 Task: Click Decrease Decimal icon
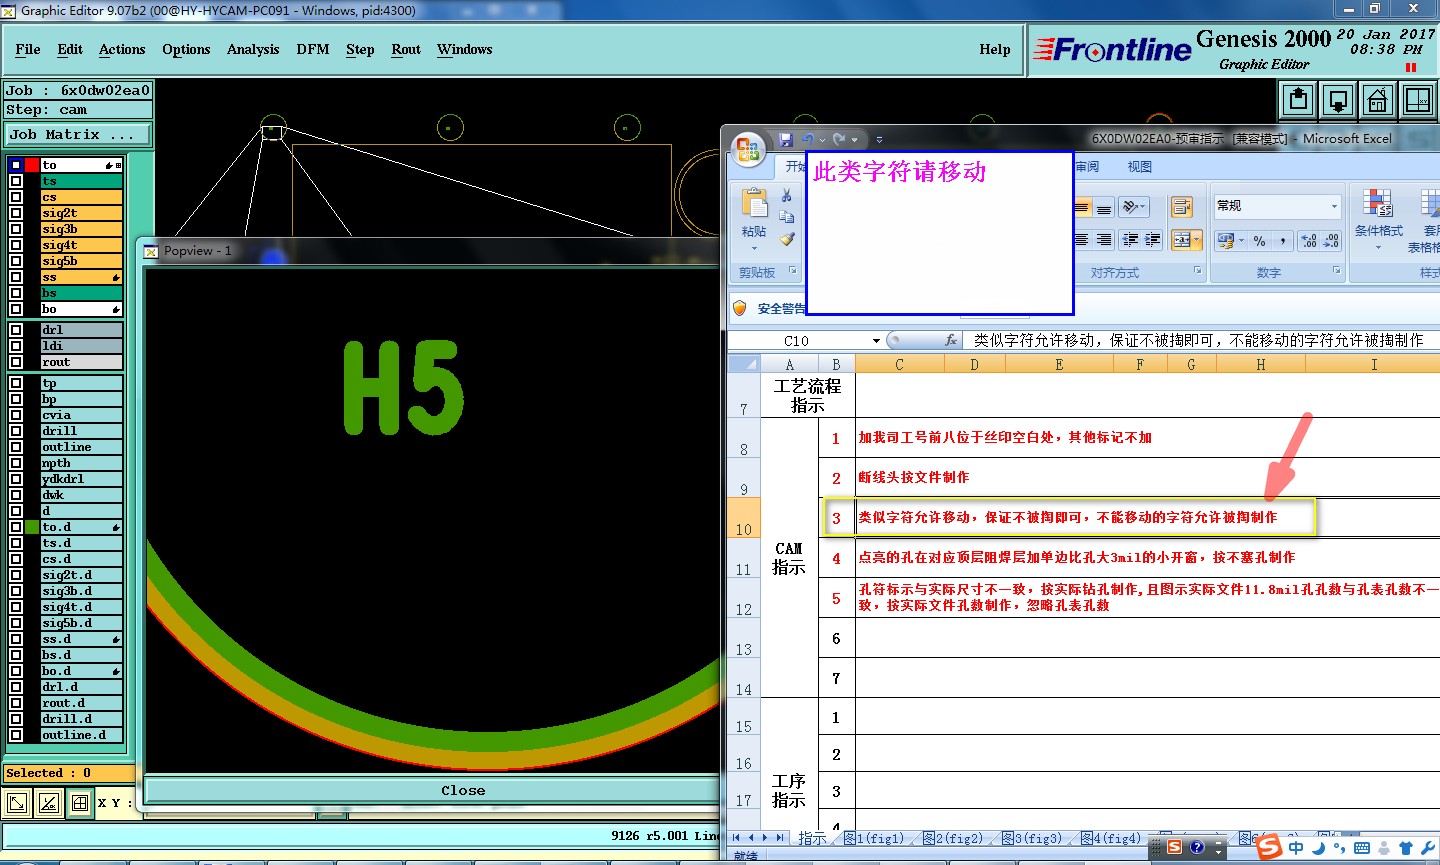(1331, 241)
